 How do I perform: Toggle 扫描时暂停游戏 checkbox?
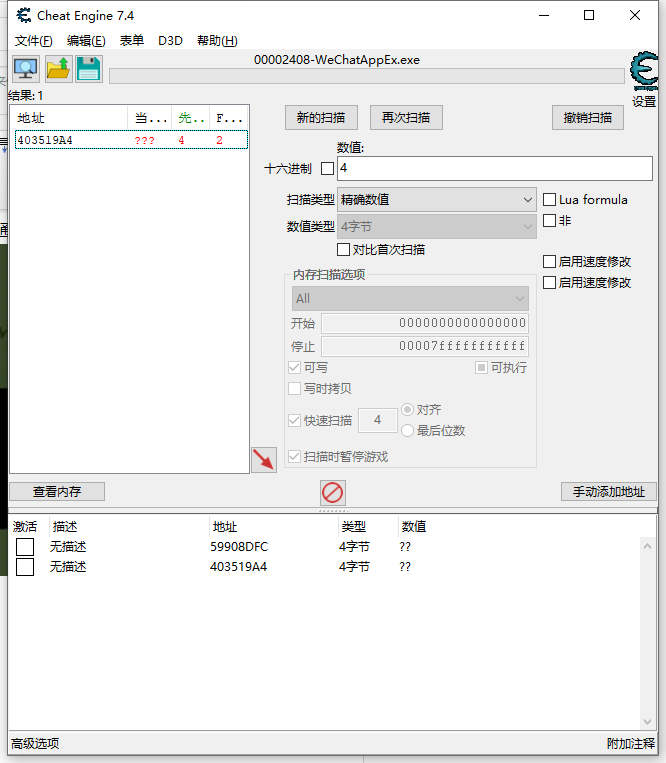pyautogui.click(x=294, y=456)
